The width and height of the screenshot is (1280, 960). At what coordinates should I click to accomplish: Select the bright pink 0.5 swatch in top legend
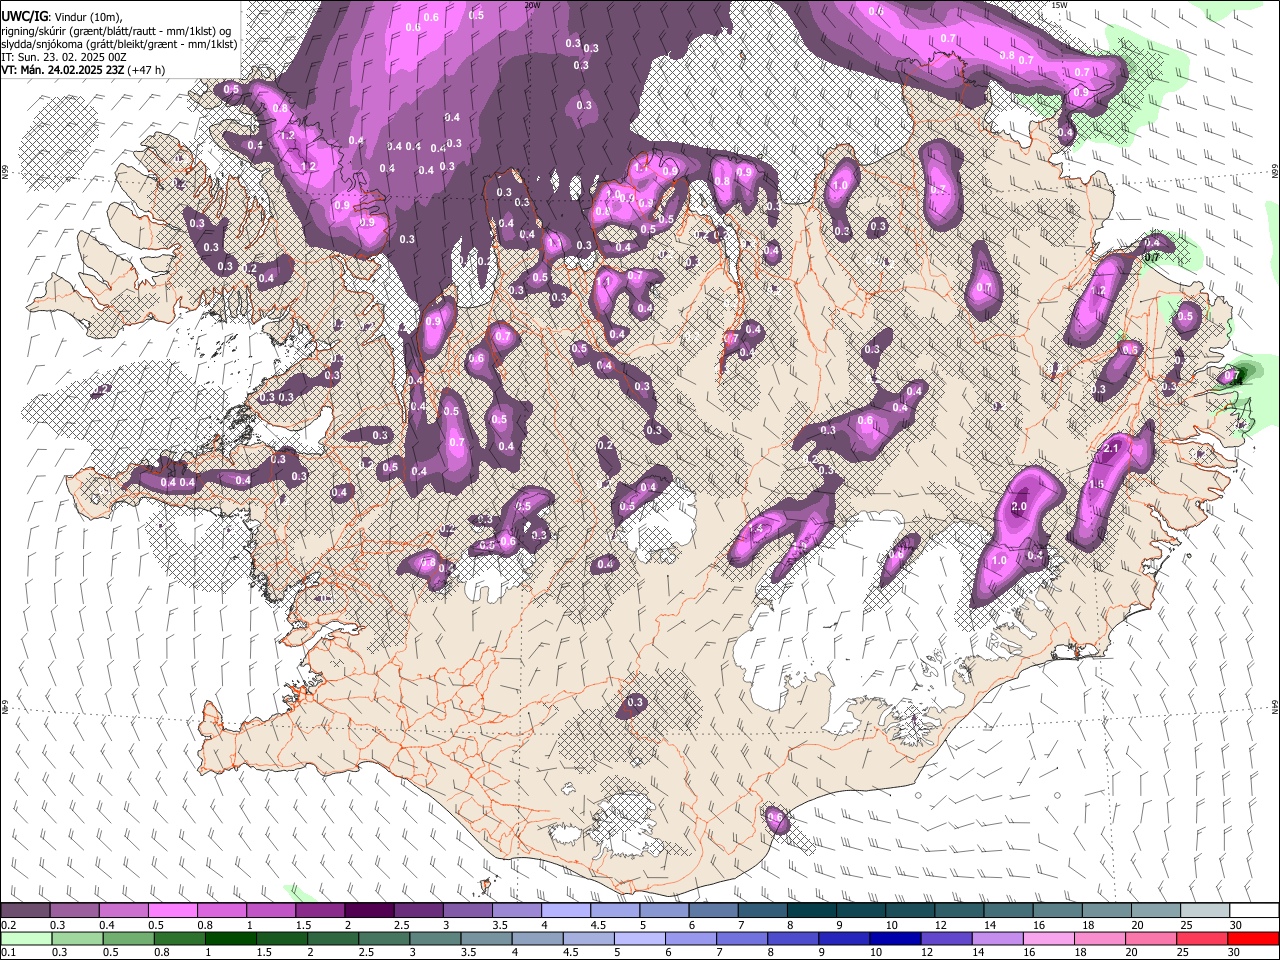[x=172, y=911]
